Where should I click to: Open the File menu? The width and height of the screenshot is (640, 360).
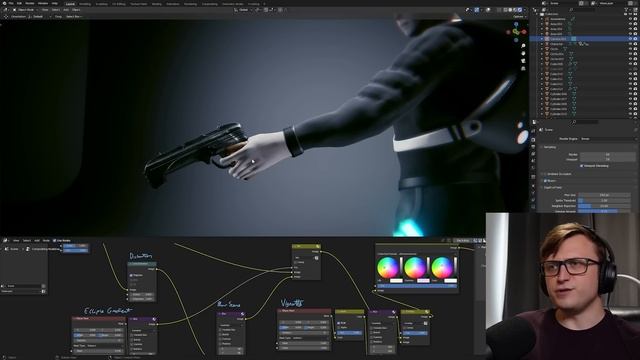11,3
